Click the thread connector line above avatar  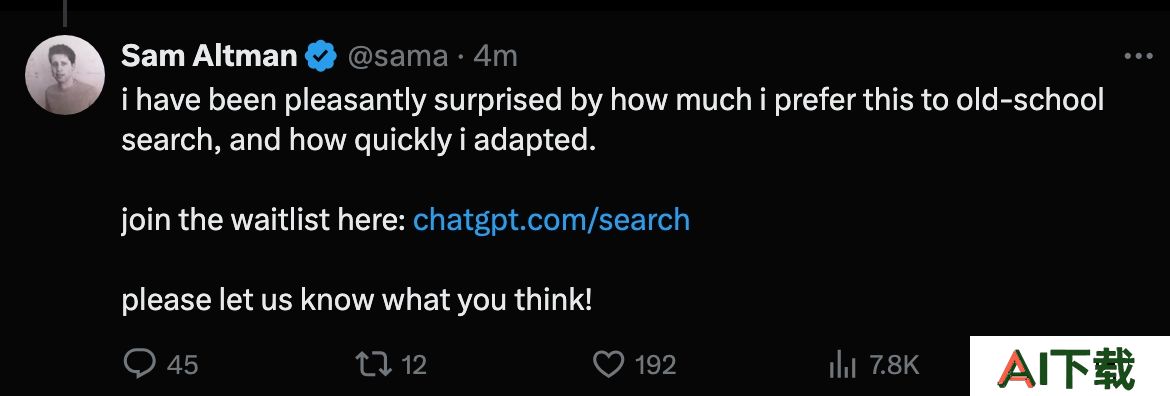pos(66,13)
